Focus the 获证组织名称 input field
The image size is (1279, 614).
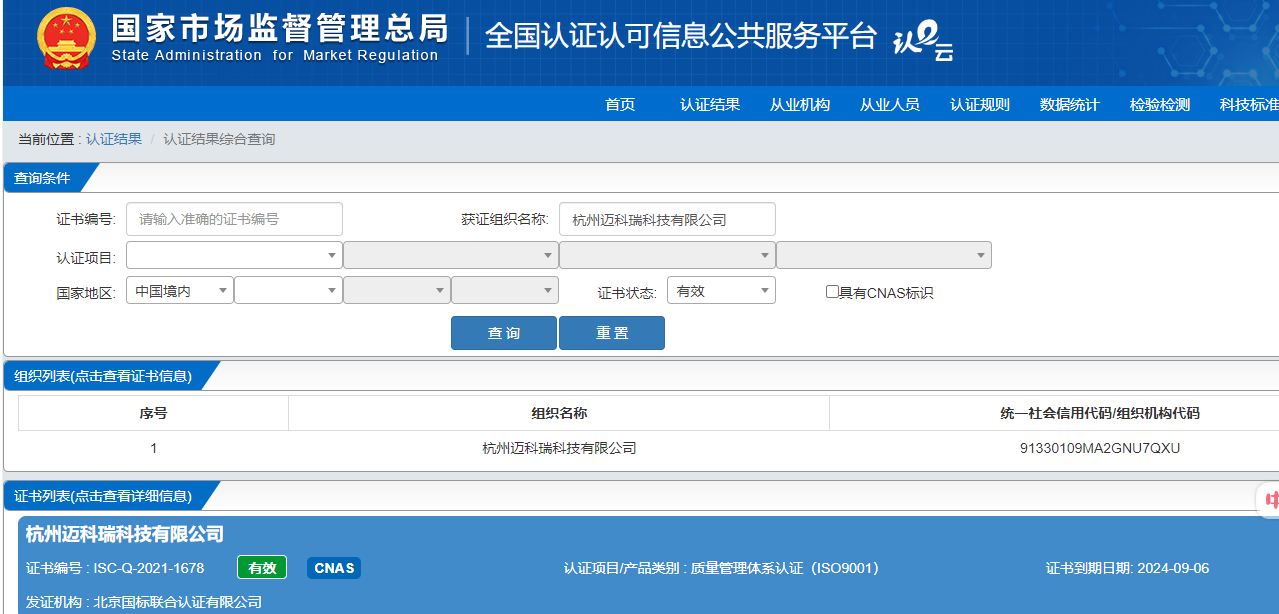point(667,219)
